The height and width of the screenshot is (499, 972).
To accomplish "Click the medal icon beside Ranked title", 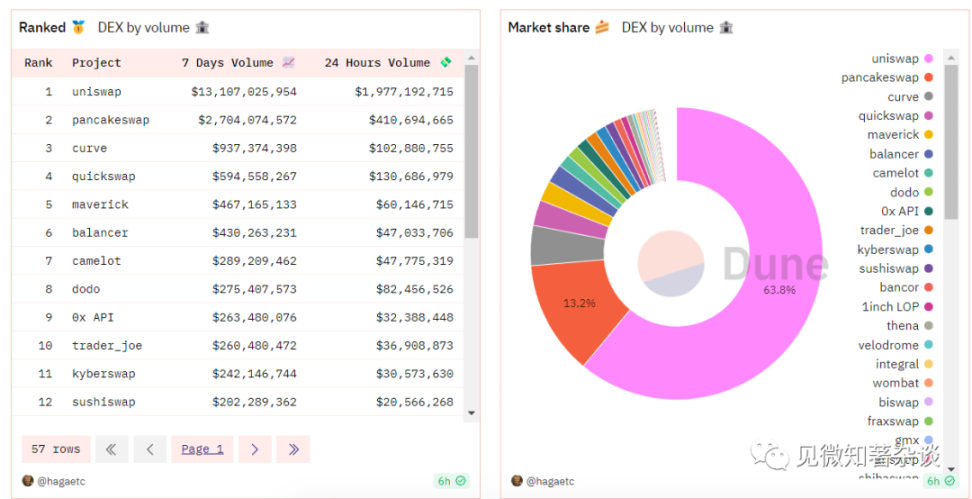I will pyautogui.click(x=78, y=27).
